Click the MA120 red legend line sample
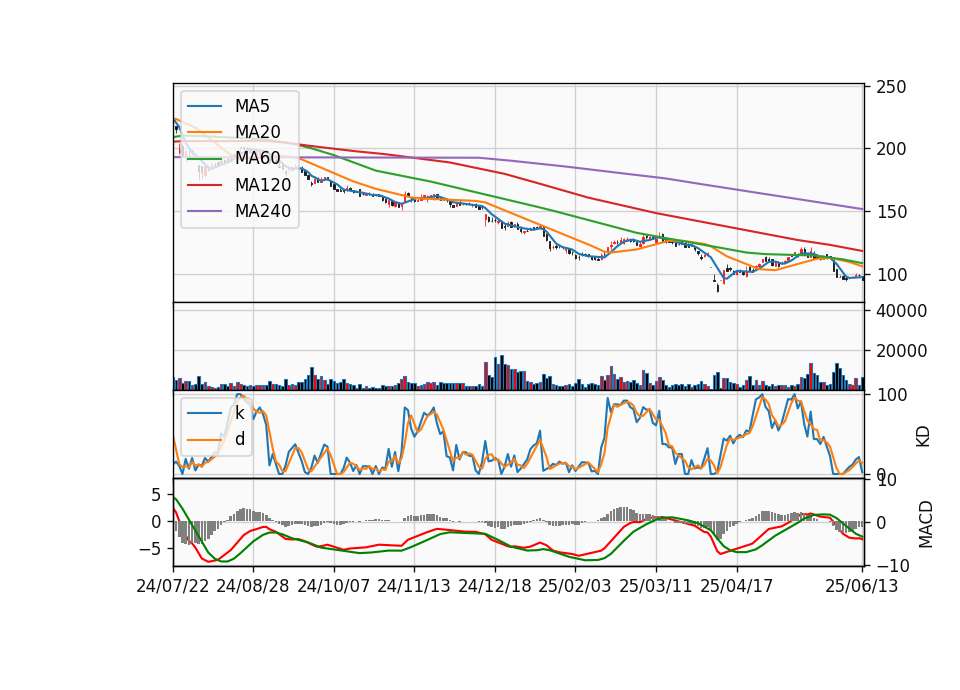 [x=204, y=185]
